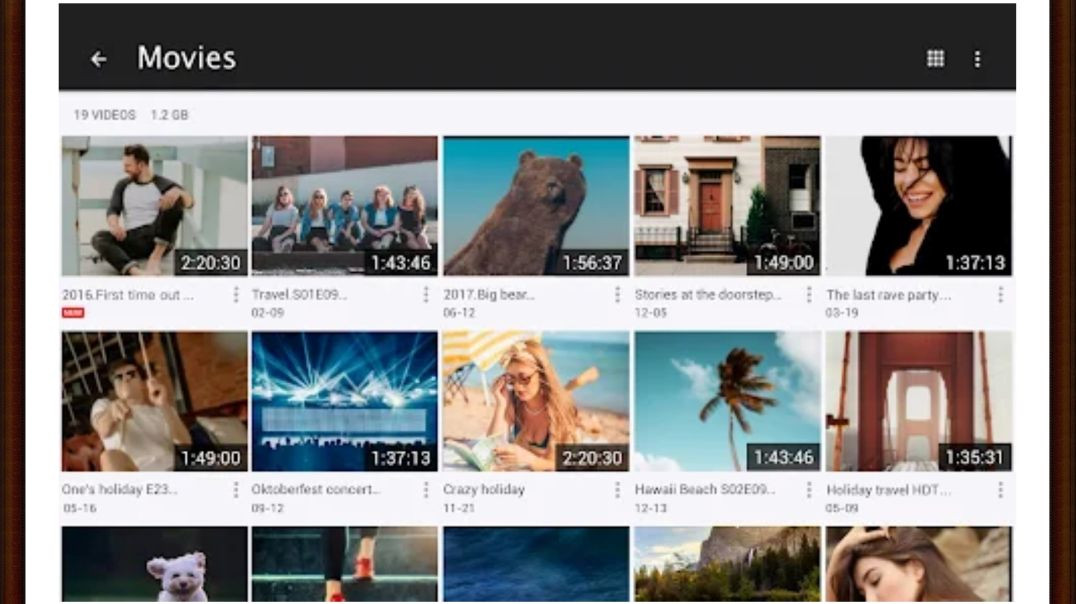Image resolution: width=1076 pixels, height=604 pixels.
Task: Expand the Crazy holiday options menu
Action: (x=617, y=490)
